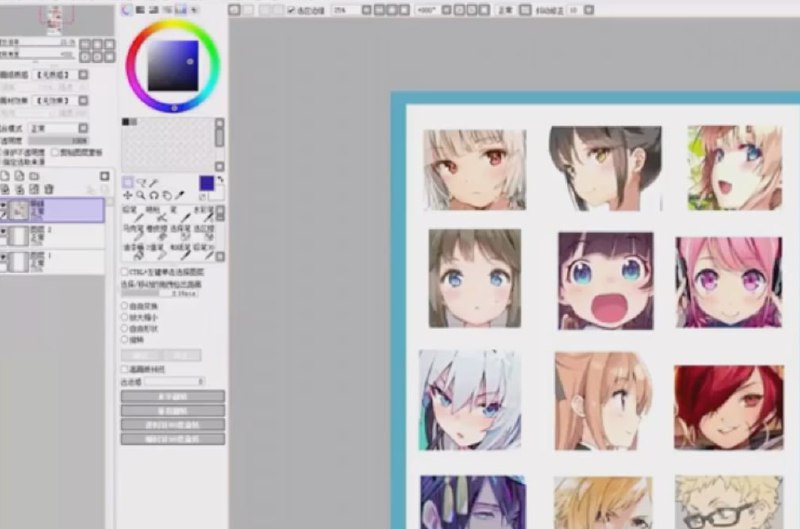Swap foreground and background colors arrow
800x529 pixels.
coord(220,180)
